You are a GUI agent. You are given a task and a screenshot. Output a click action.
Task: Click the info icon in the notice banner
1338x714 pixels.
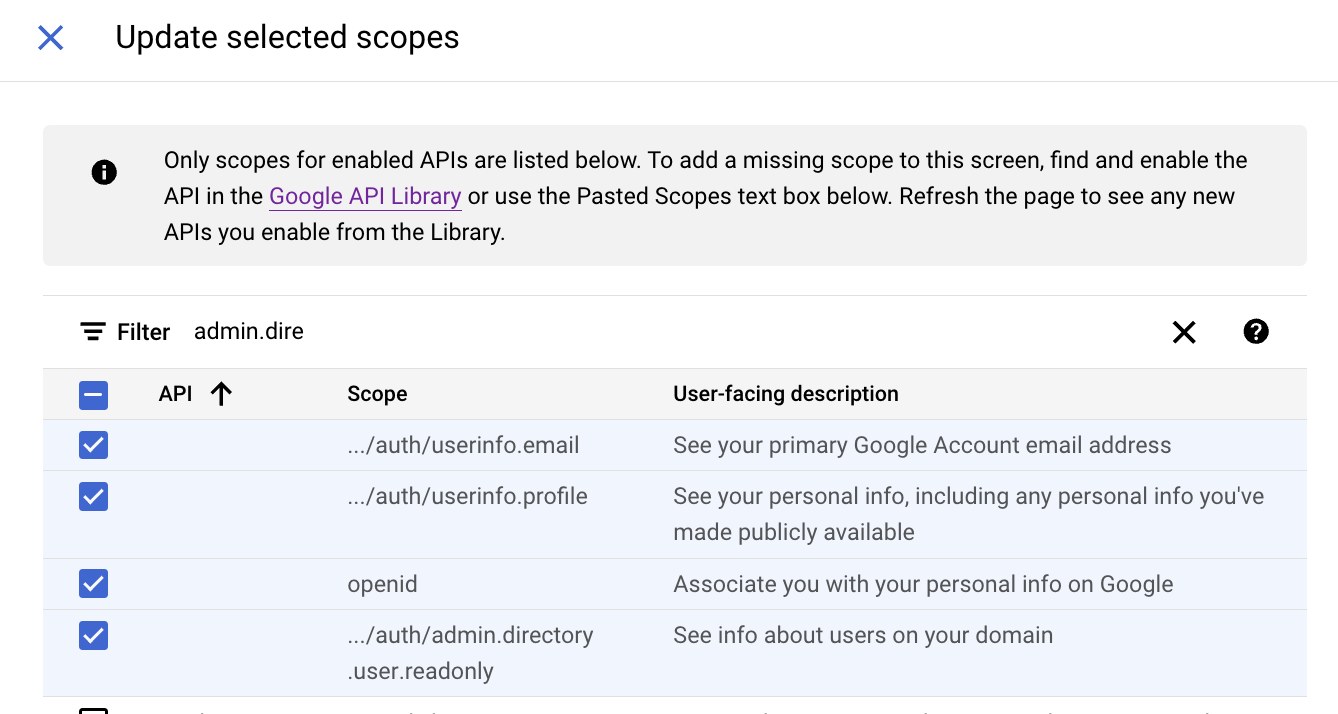(x=104, y=172)
